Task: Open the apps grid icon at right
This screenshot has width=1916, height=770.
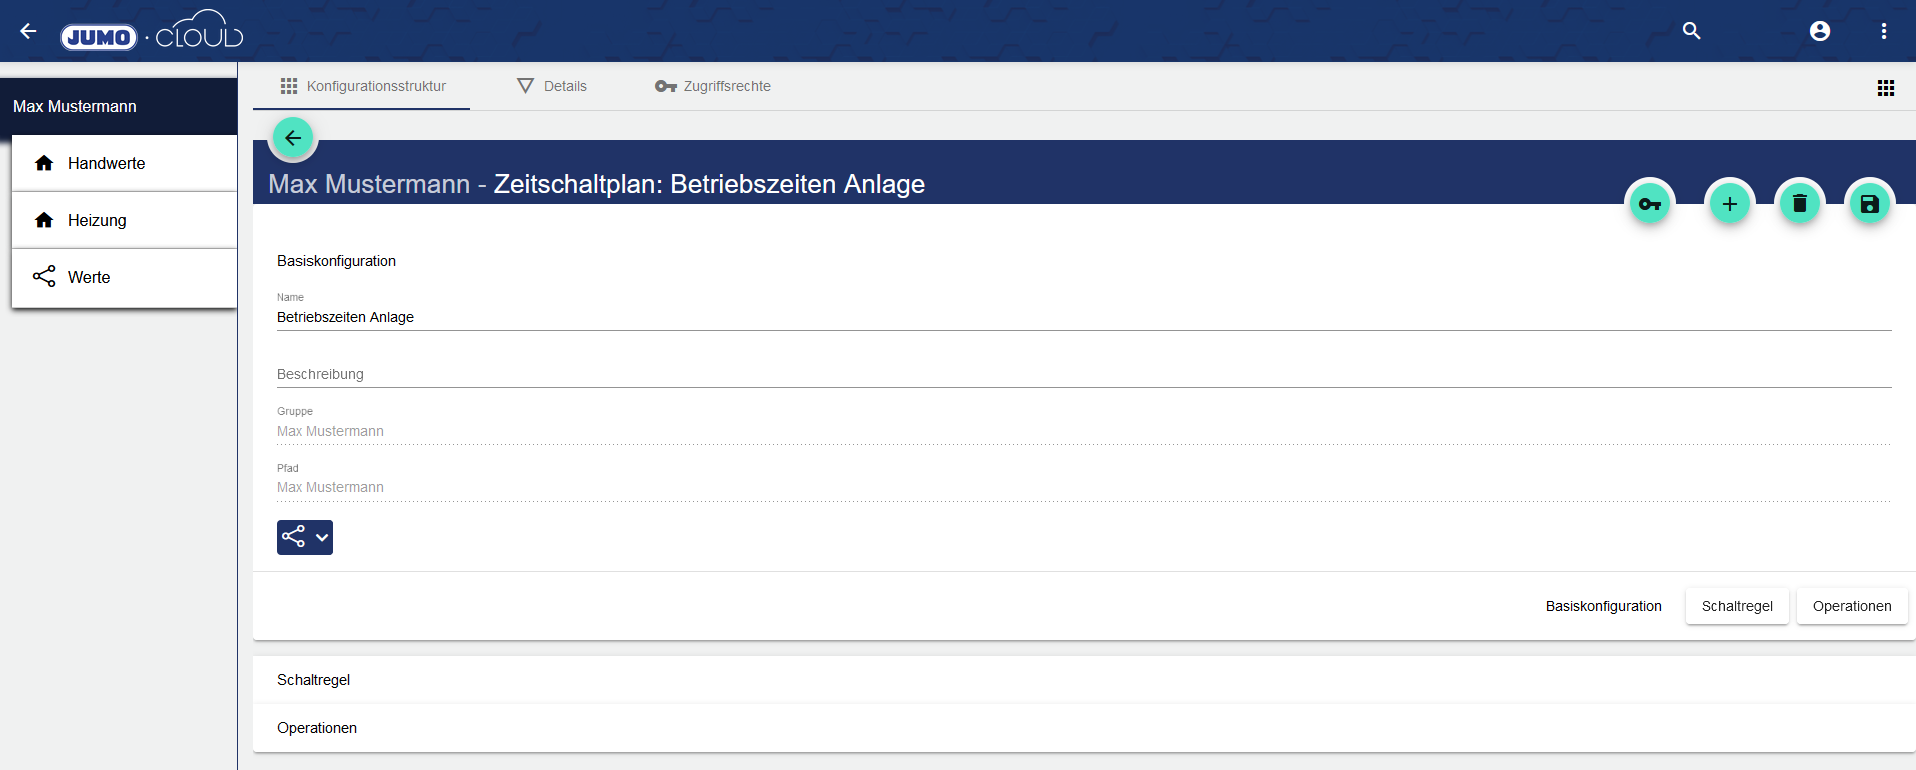Action: [1885, 88]
